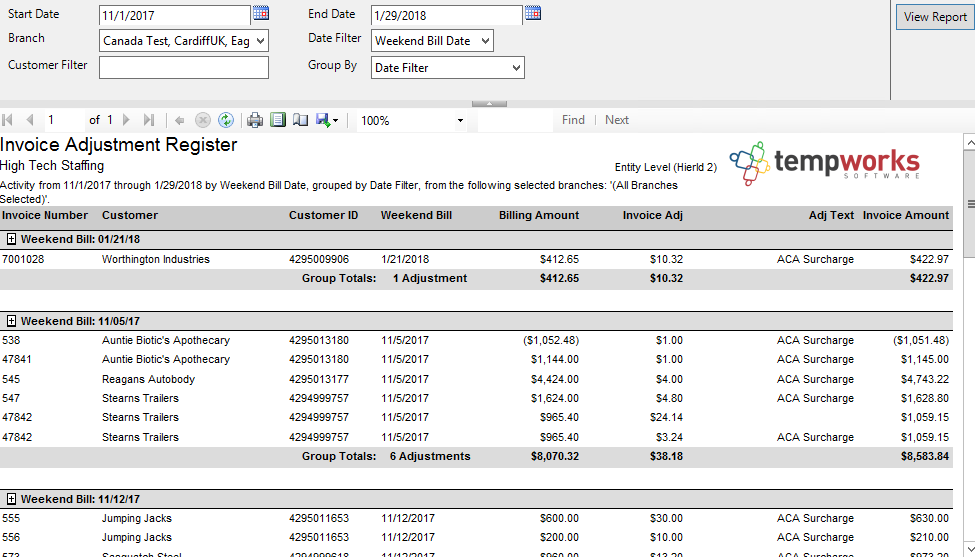This screenshot has height=557, width=975.
Task: Click the current page number field
Action: 64,120
